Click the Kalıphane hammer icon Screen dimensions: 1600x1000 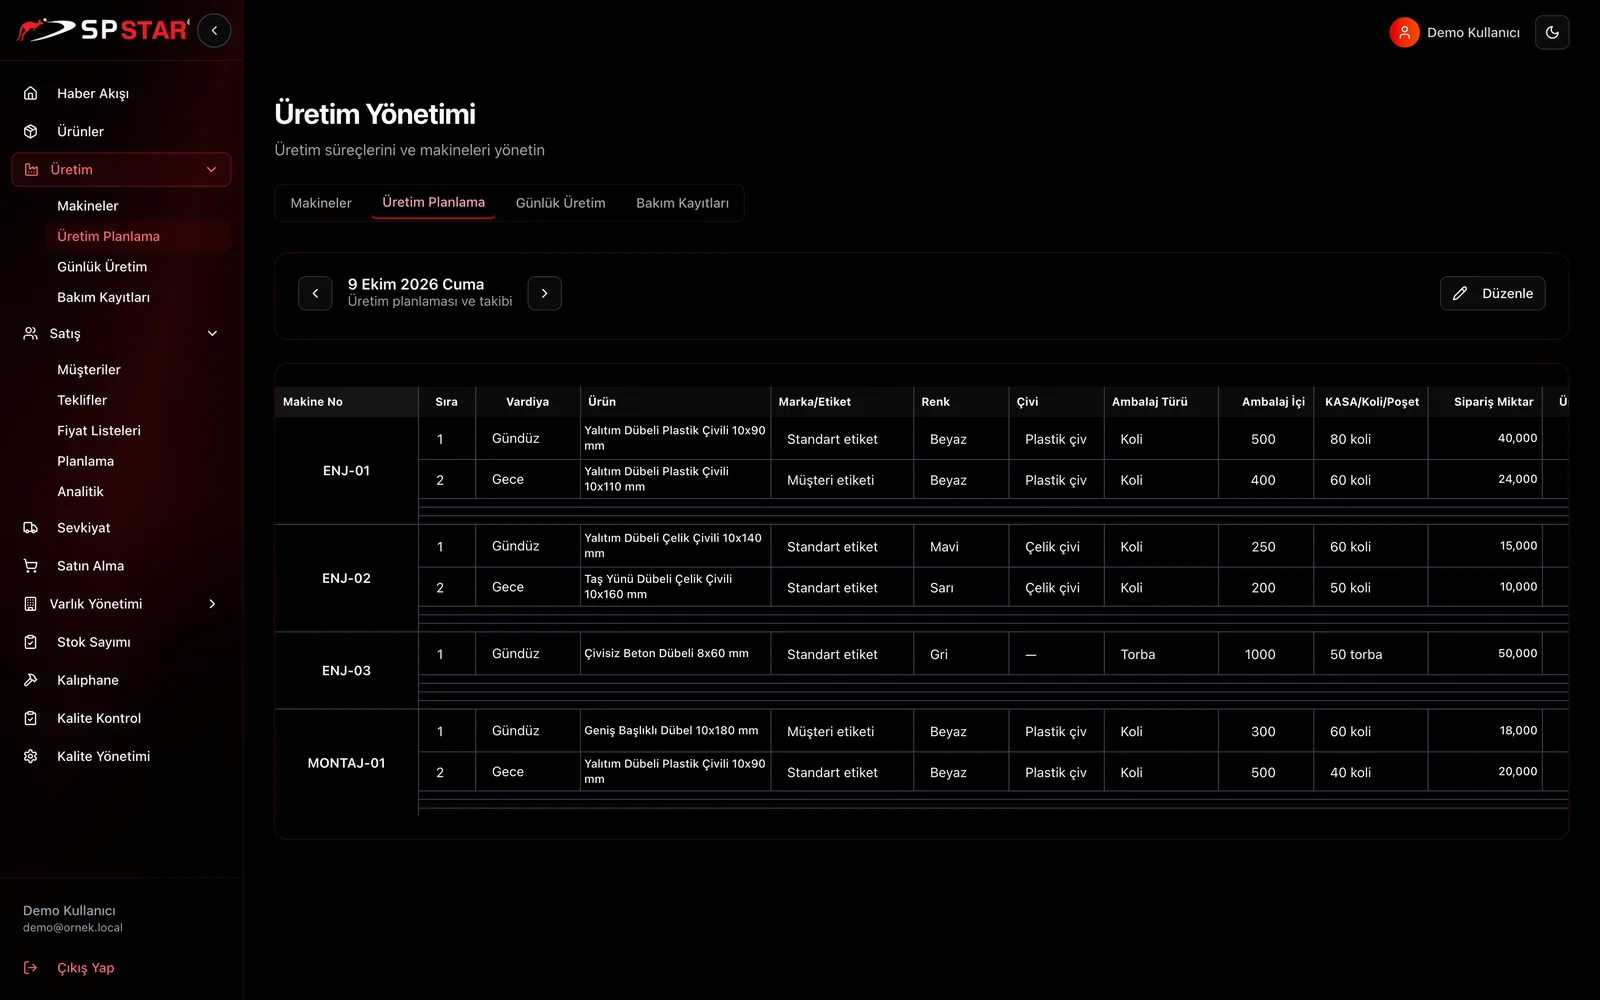[31, 680]
